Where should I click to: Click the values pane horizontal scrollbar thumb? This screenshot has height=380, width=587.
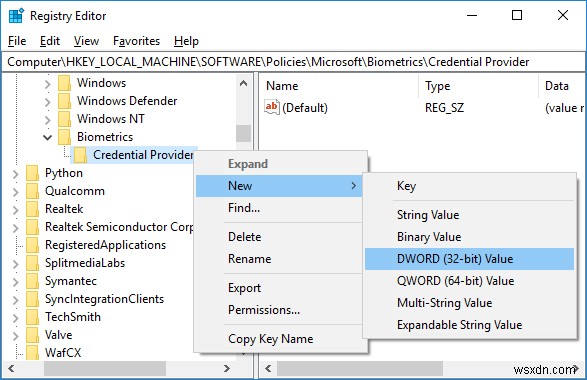pyautogui.click(x=360, y=368)
